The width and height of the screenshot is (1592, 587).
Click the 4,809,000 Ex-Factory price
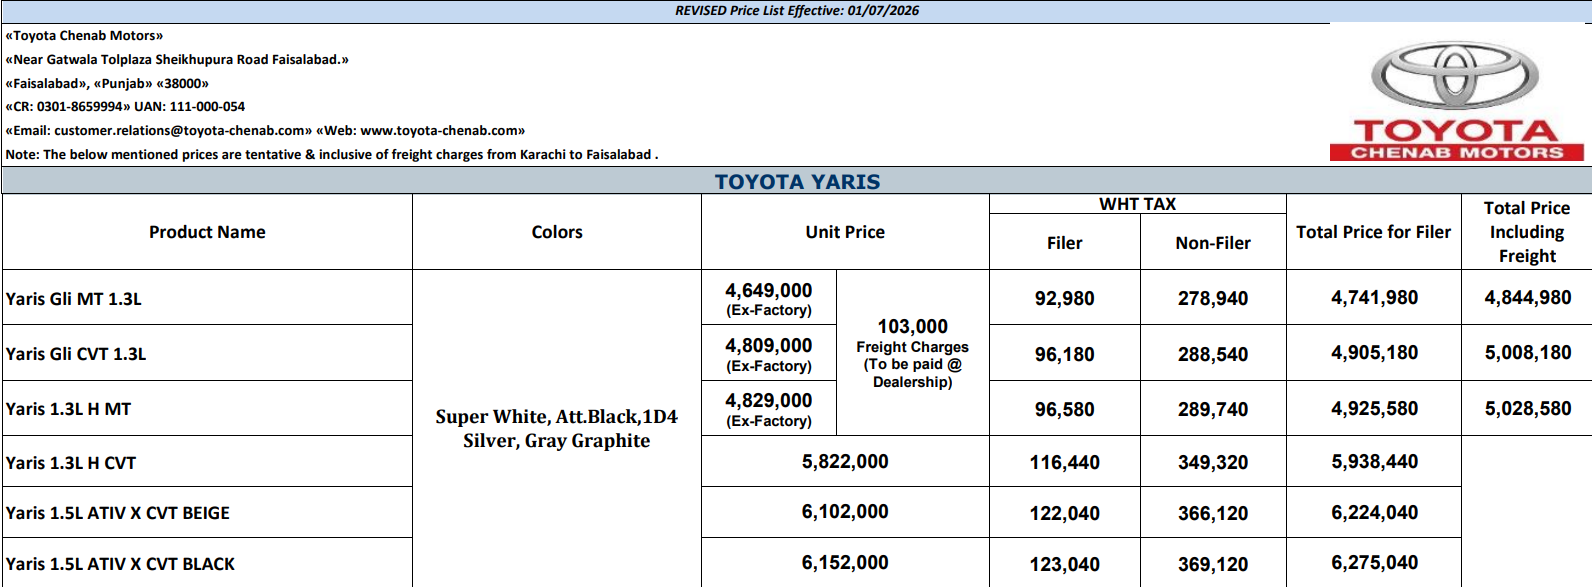coord(769,354)
